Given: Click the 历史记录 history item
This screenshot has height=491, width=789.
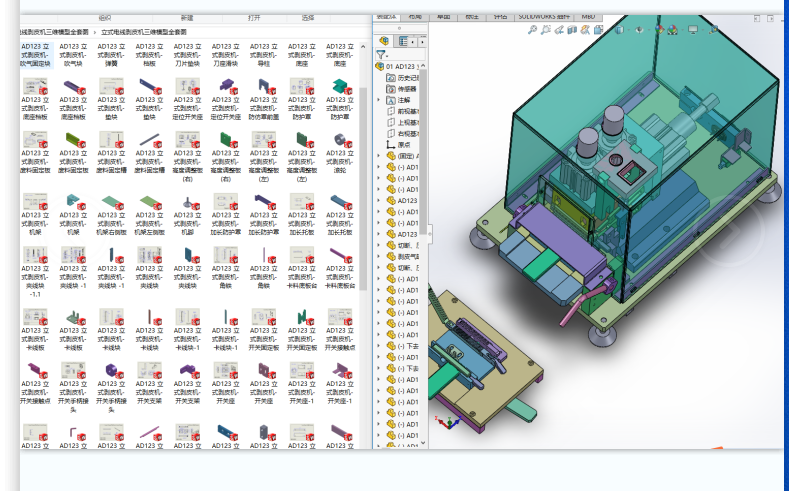Looking at the screenshot, I should 408,78.
